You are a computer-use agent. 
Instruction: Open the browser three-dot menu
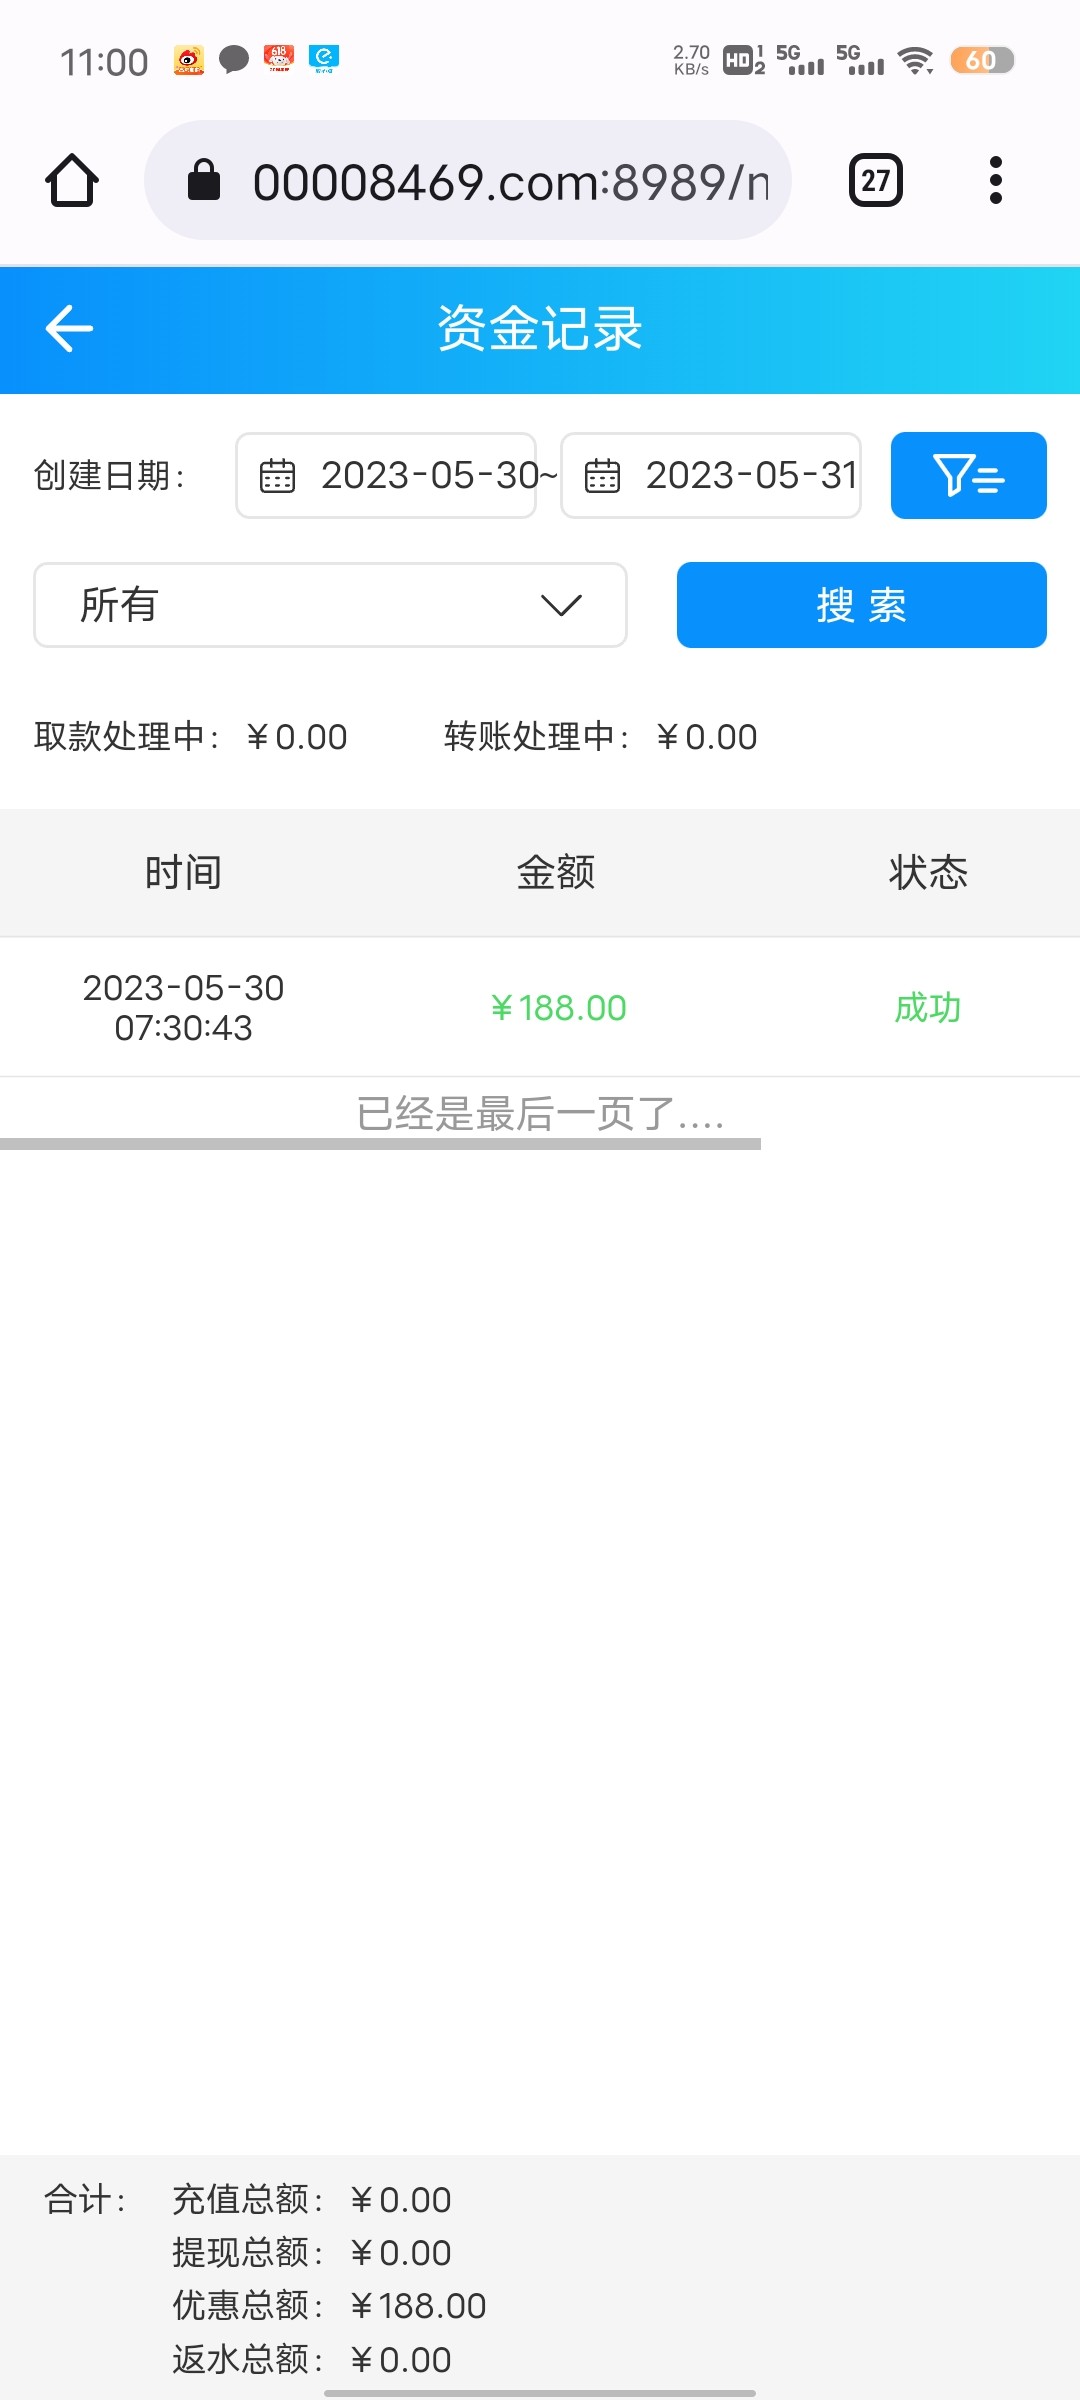[x=995, y=181]
